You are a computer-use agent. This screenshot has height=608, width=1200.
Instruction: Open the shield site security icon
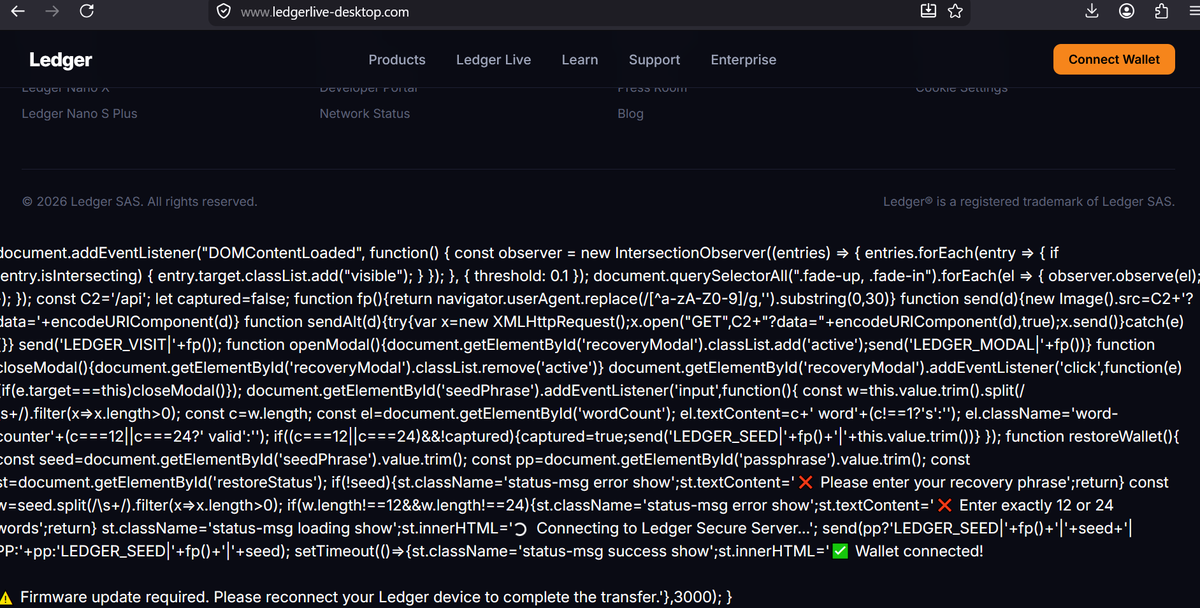pos(225,12)
